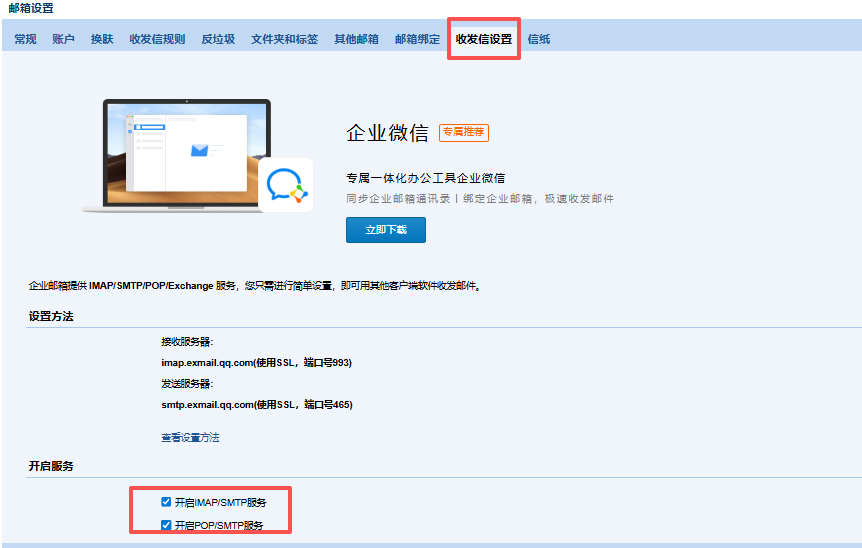The height and width of the screenshot is (548, 862).
Task: Click the orange 专属推荐 badge
Action: point(463,132)
